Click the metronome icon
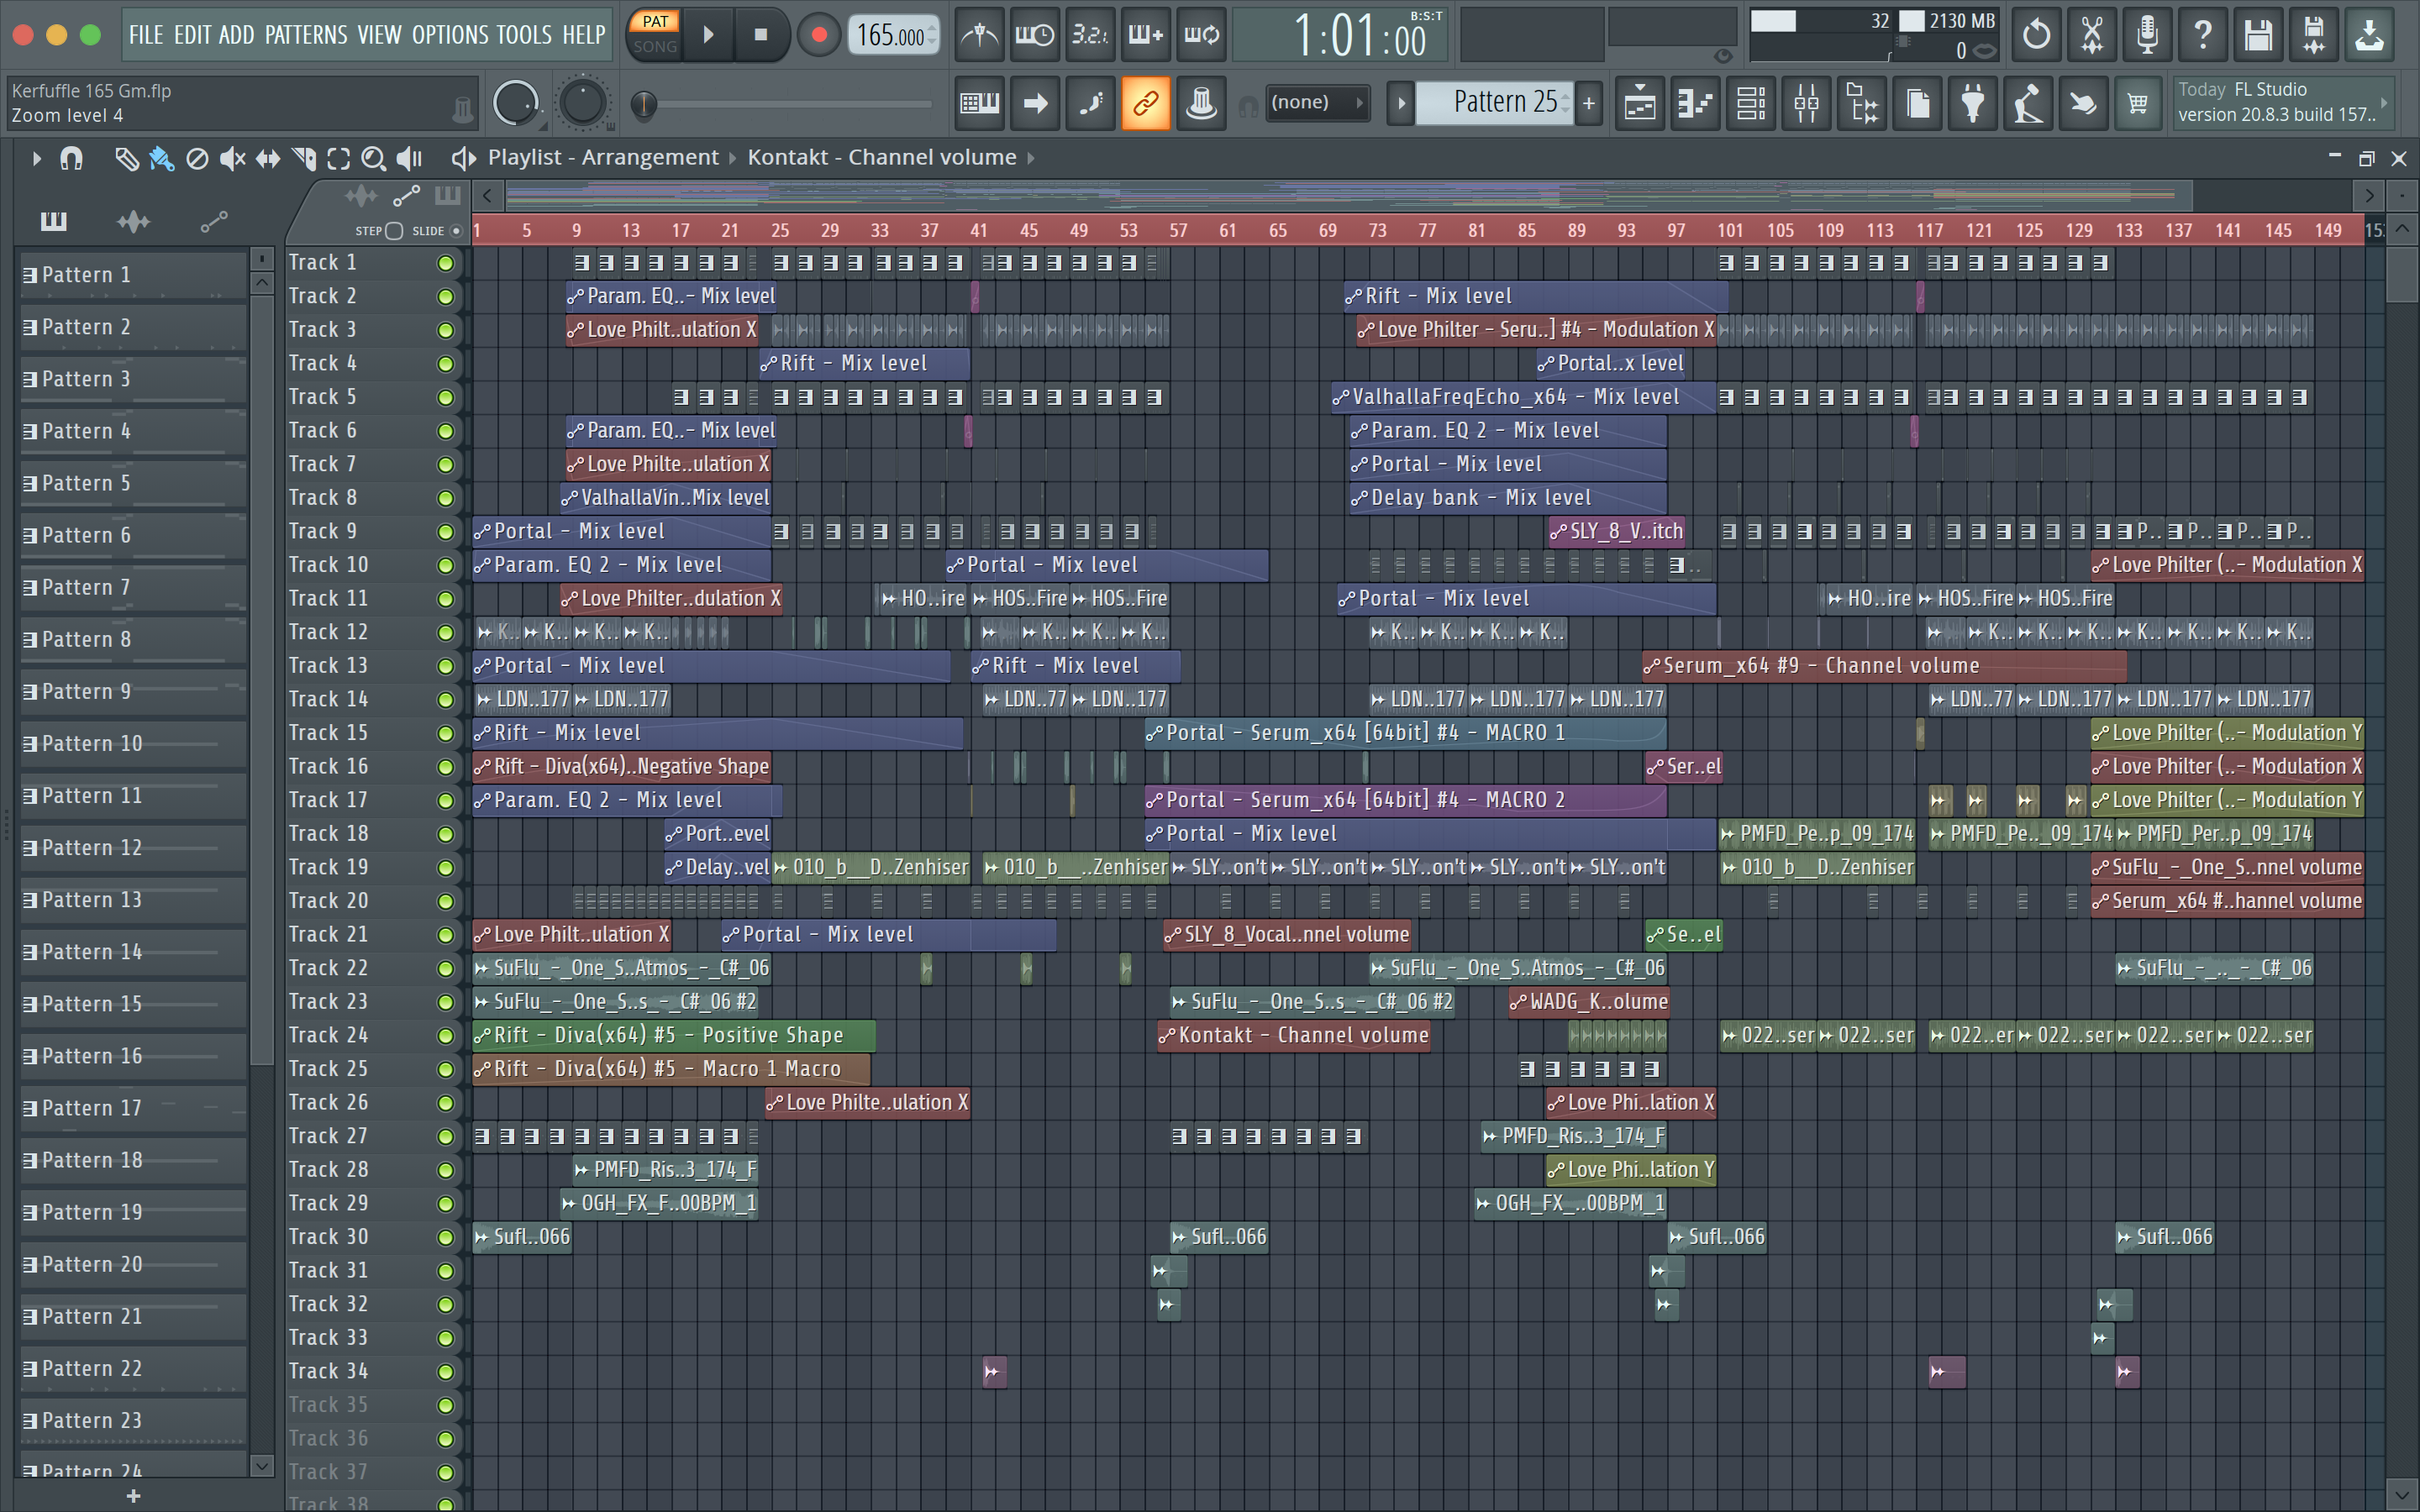The width and height of the screenshot is (2420, 1512). (x=979, y=35)
